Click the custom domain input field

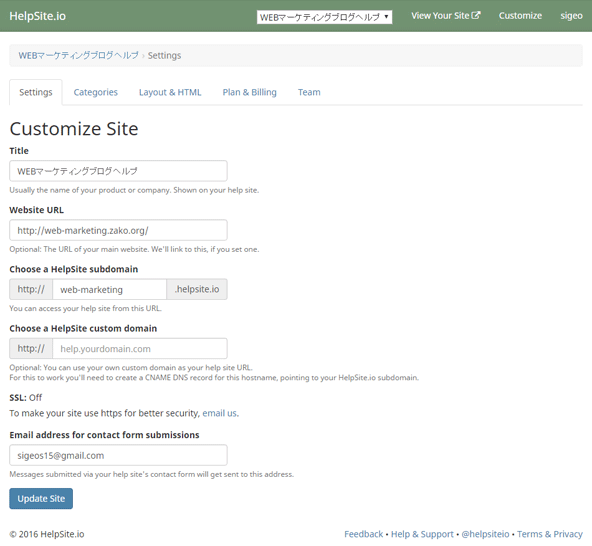(140, 349)
